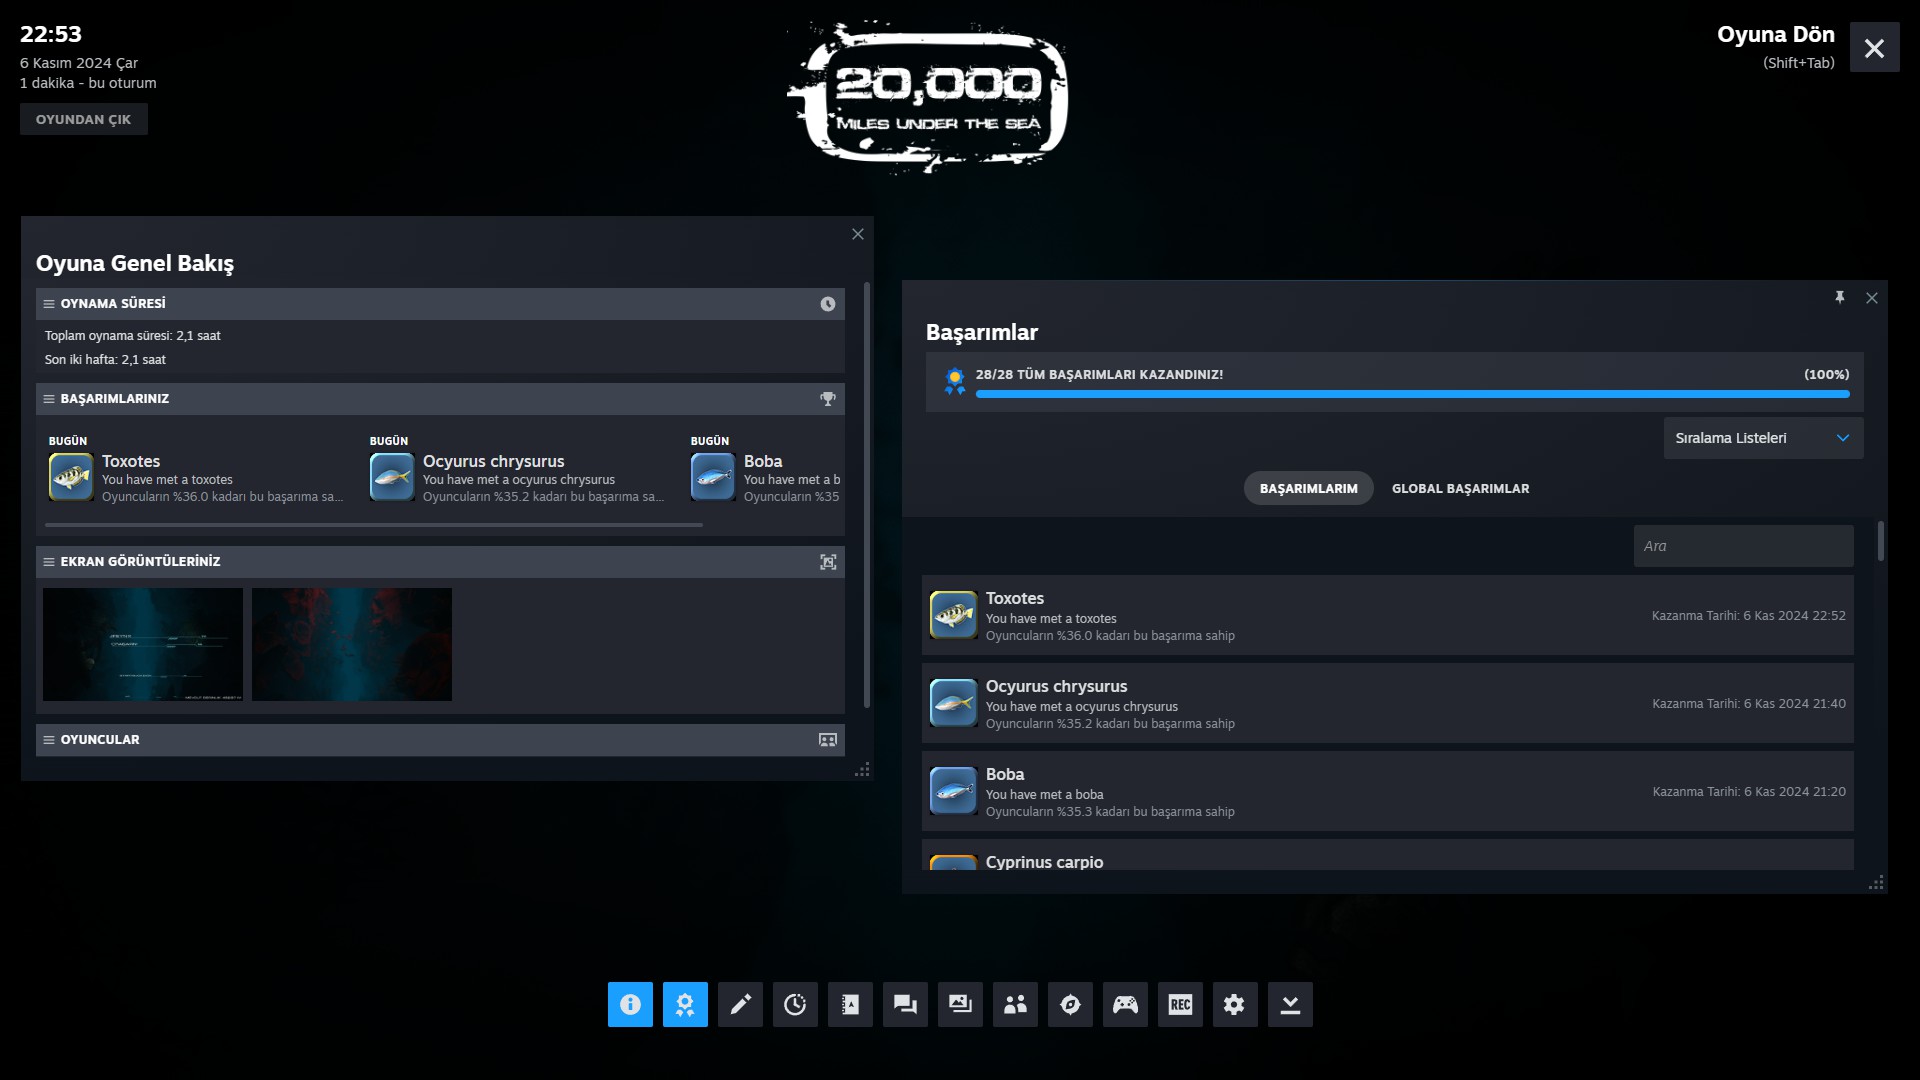Image resolution: width=1920 pixels, height=1080 pixels.
Task: Open the Notes pencil icon in toolbar
Action: click(x=740, y=1004)
